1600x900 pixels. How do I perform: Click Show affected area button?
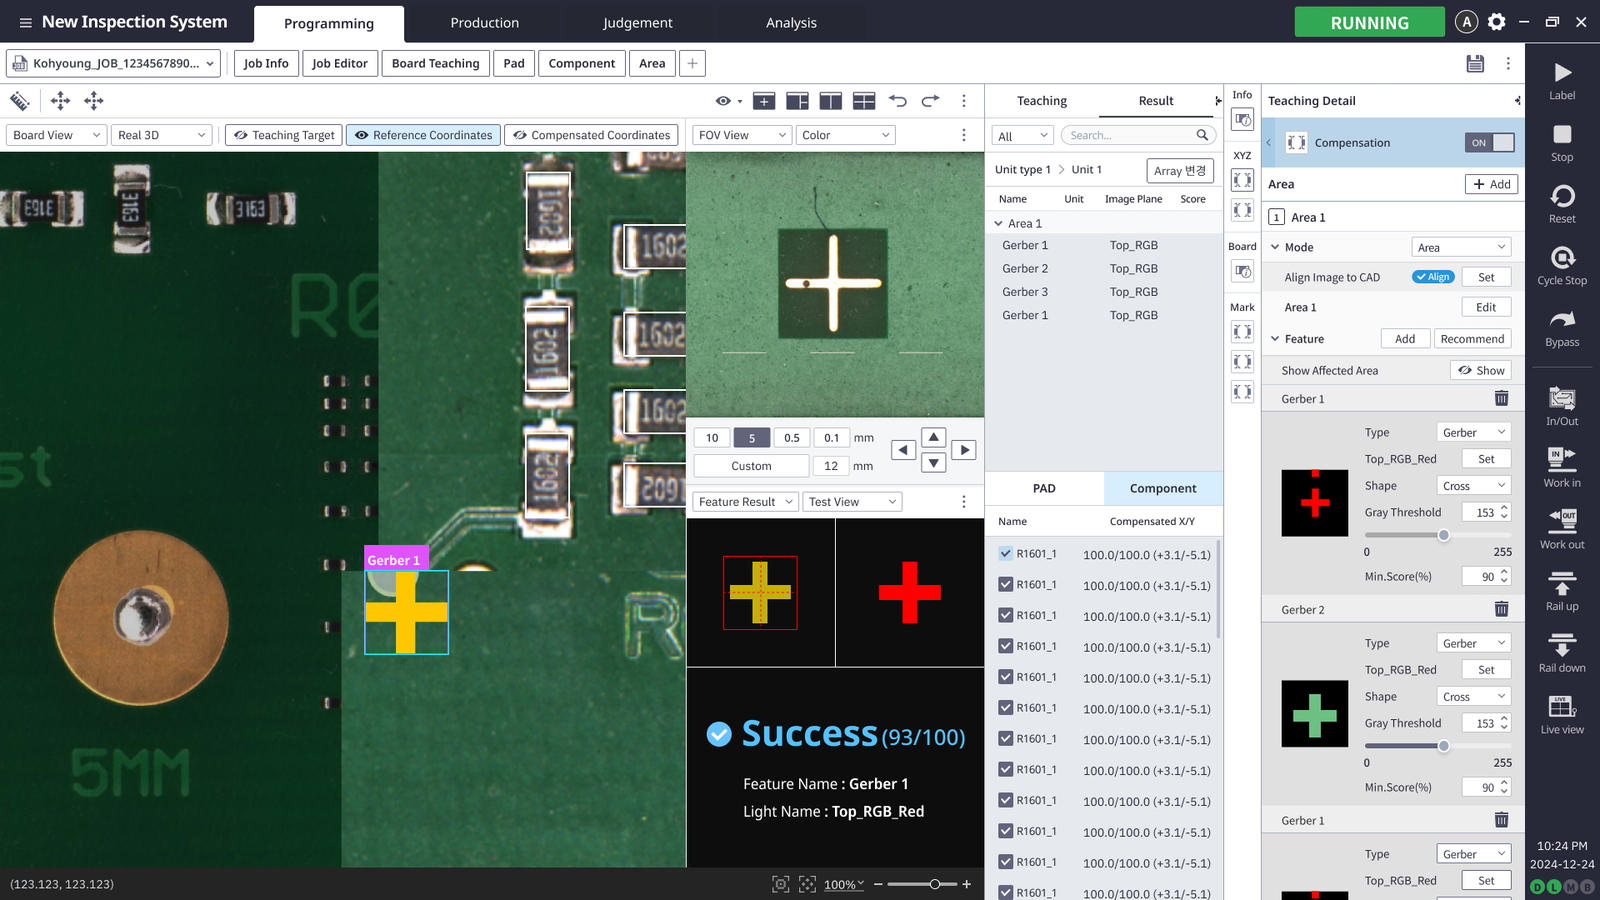[x=1481, y=370]
